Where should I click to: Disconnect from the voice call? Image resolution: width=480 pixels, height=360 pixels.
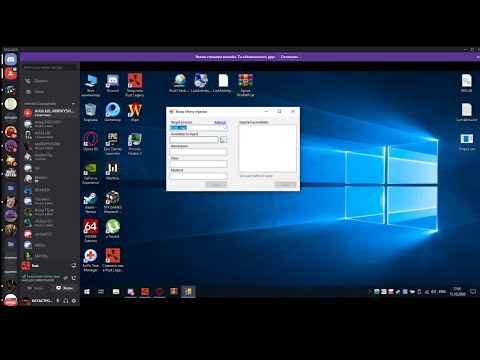click(x=74, y=278)
